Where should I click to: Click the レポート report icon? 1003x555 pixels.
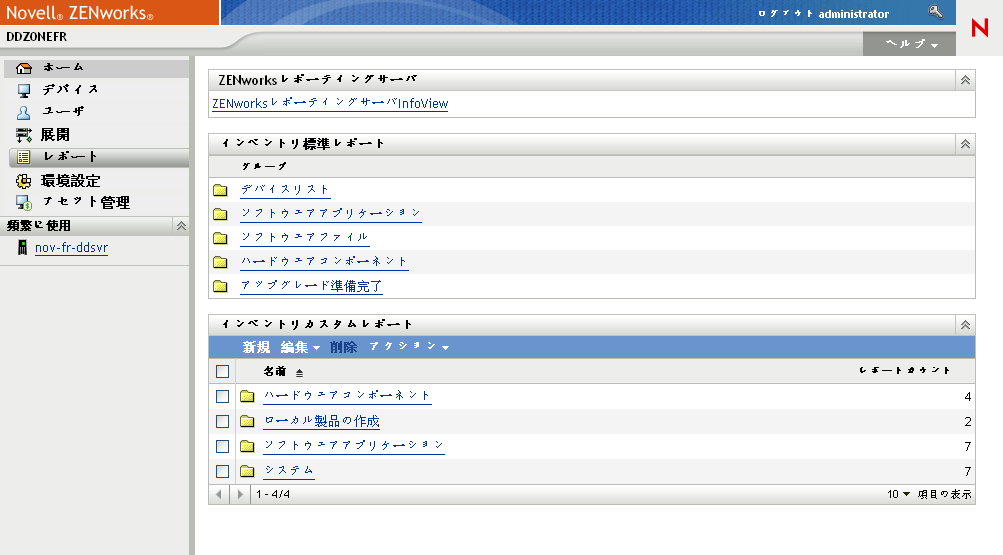click(x=24, y=157)
